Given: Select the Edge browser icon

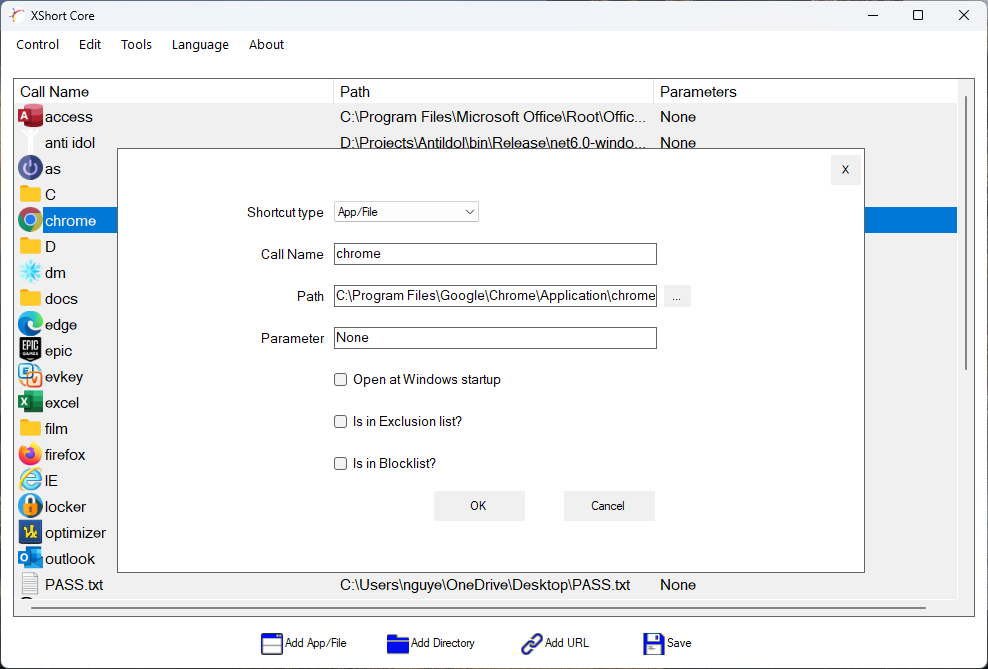Looking at the screenshot, I should click(30, 324).
